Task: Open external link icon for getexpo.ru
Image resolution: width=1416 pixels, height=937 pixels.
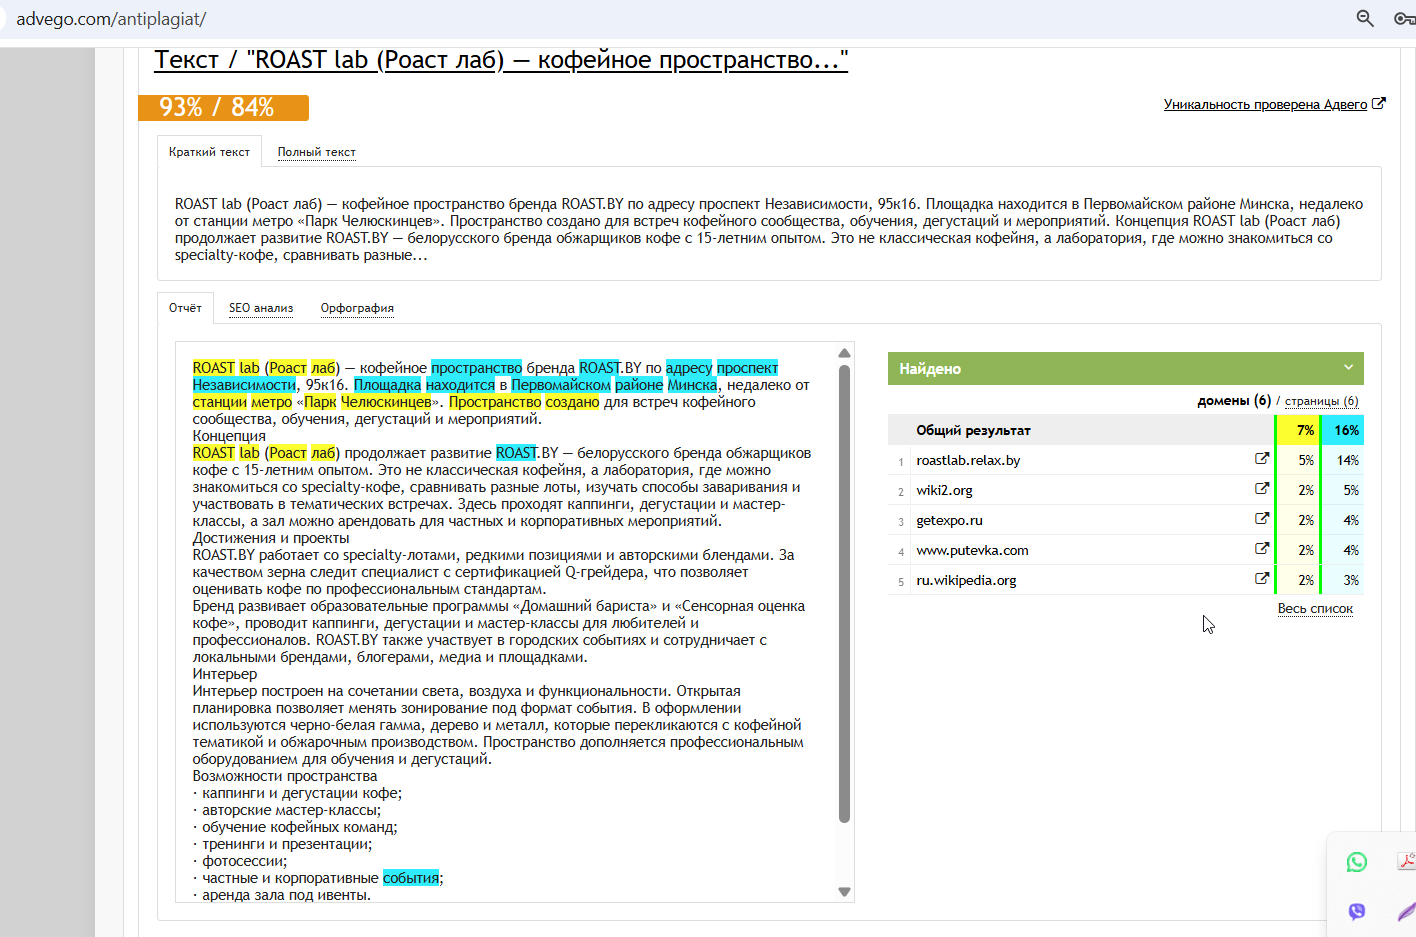Action: [1262, 519]
